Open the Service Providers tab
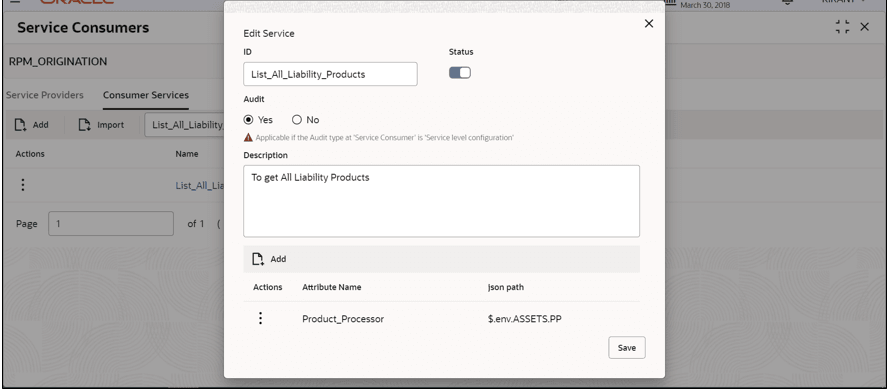Viewport: 889px width, 390px height. [45, 95]
